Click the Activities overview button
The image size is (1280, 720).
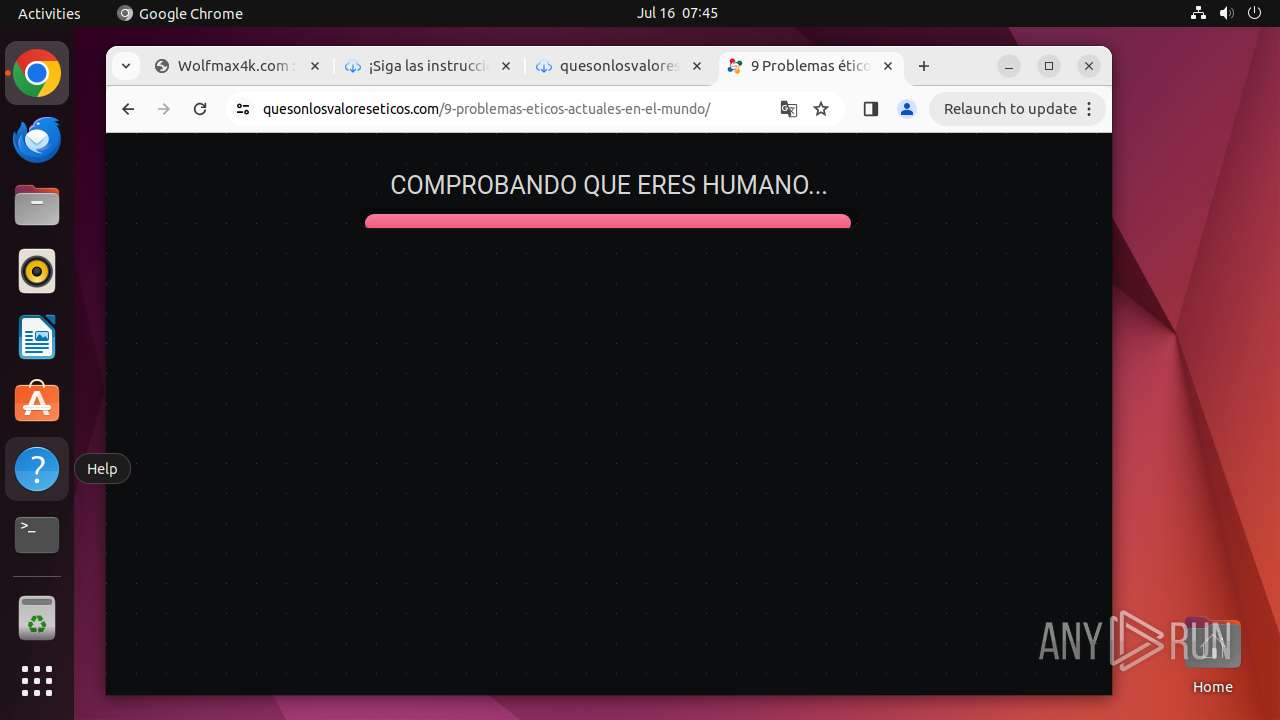[49, 13]
